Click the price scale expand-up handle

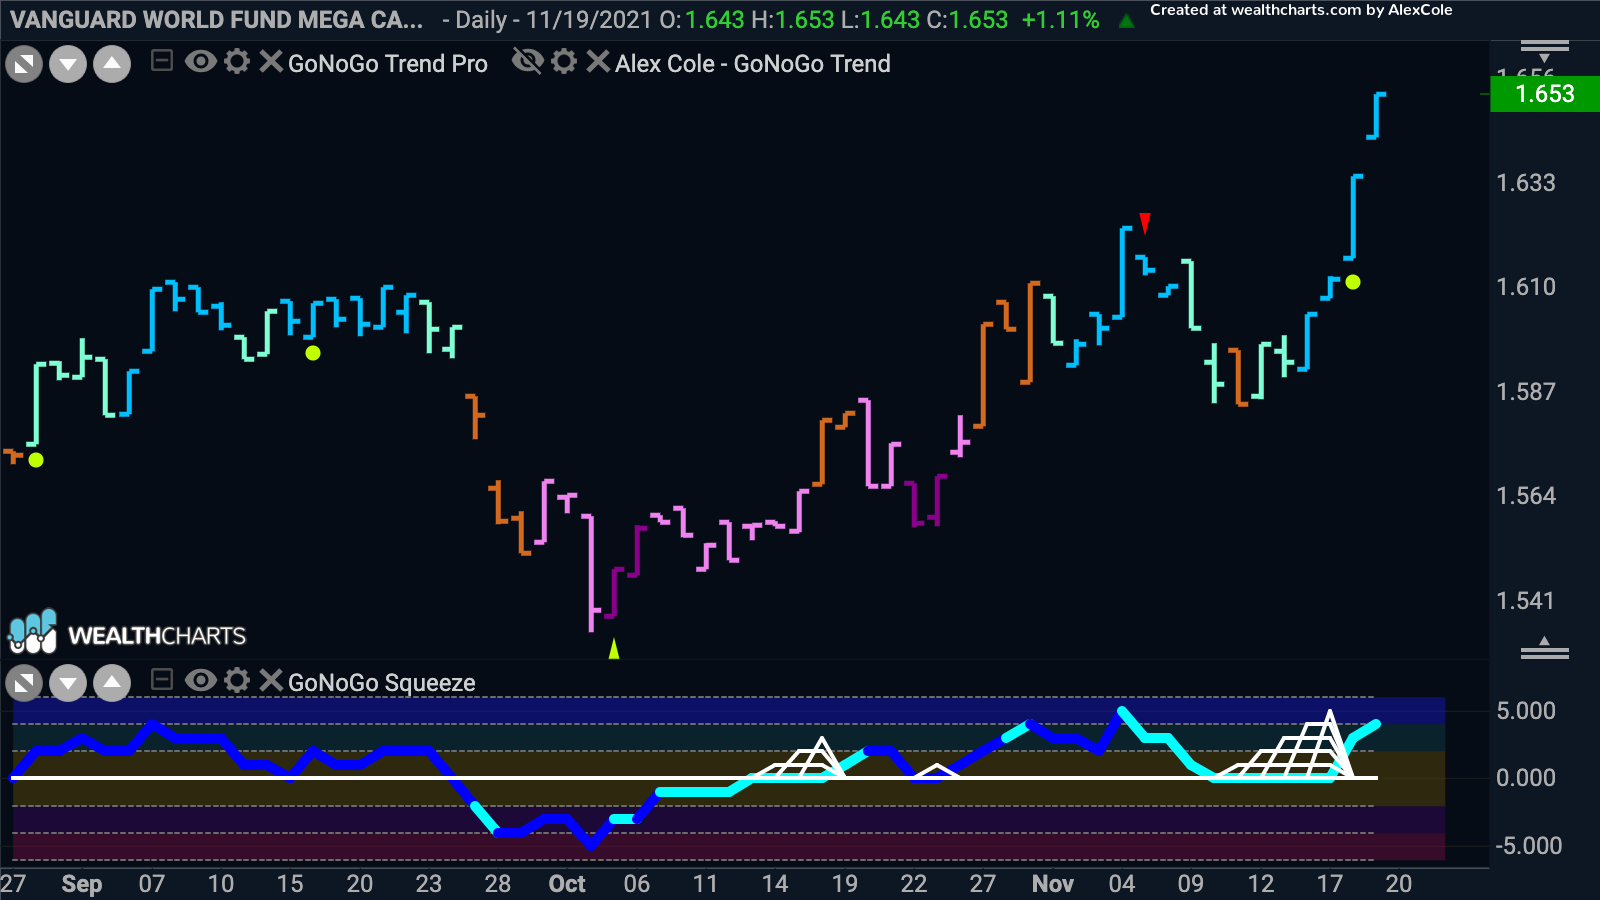tap(1545, 648)
